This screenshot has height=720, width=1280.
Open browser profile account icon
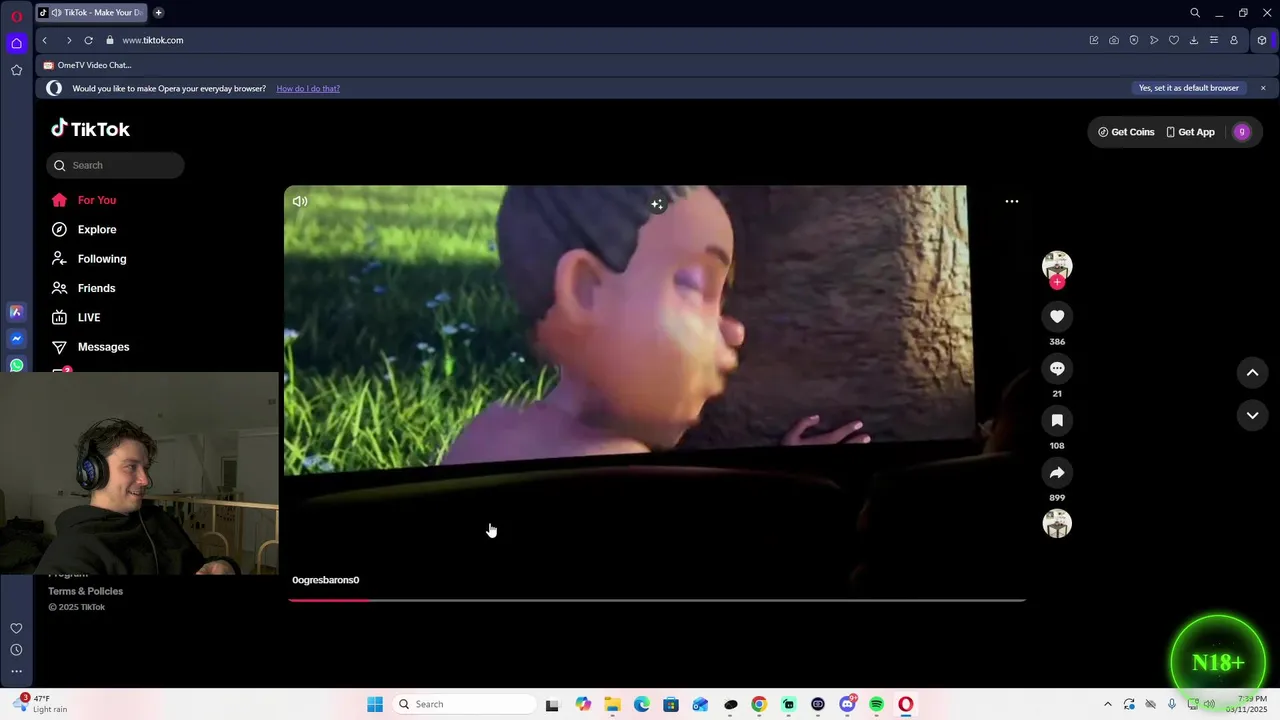tap(1234, 40)
